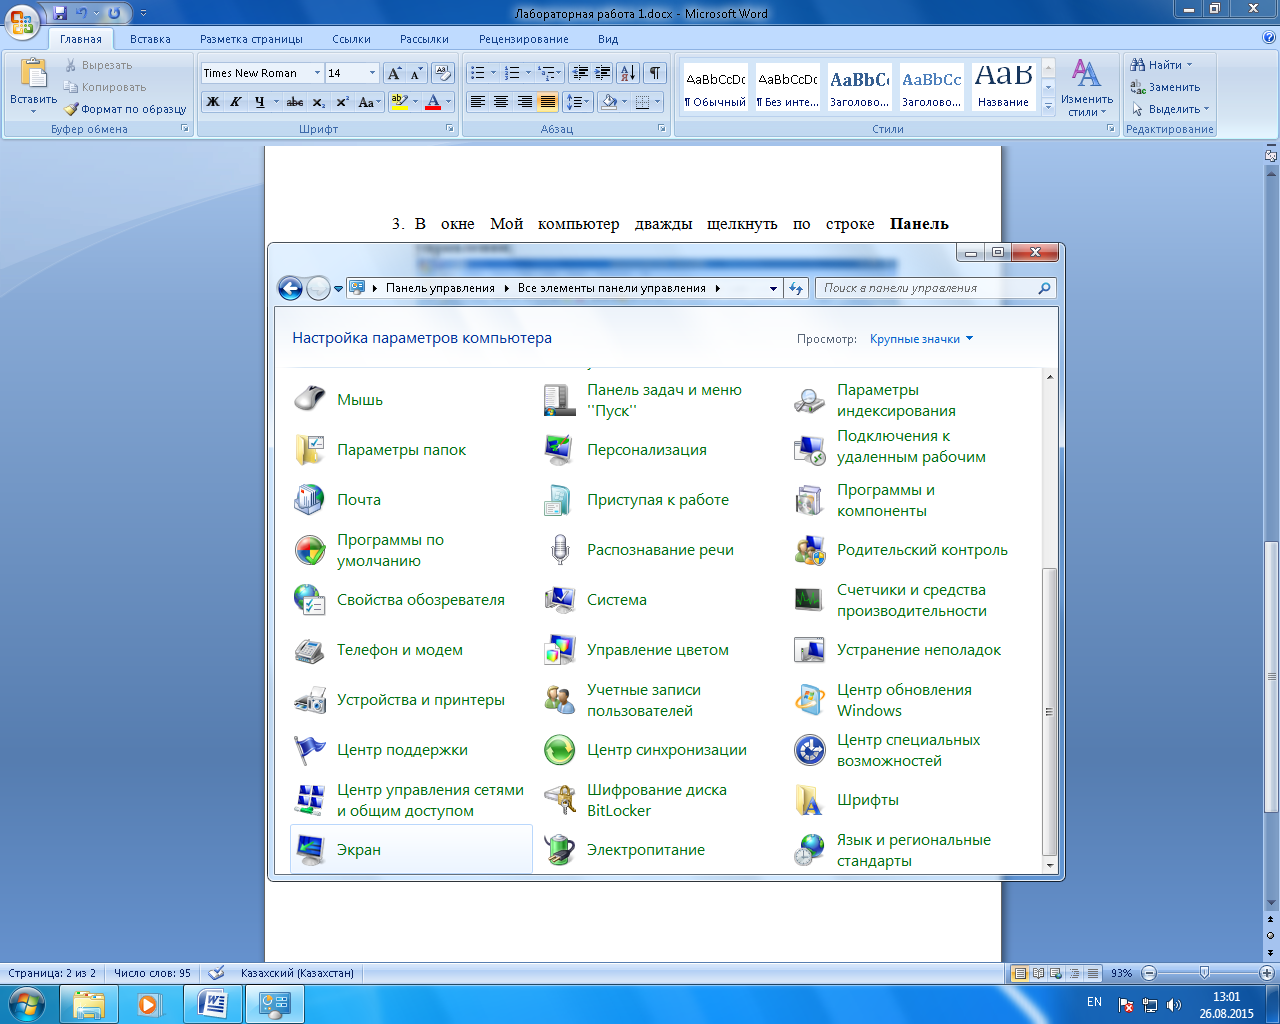Toggle justify alignment
This screenshot has width=1280, height=1024.
[x=548, y=102]
